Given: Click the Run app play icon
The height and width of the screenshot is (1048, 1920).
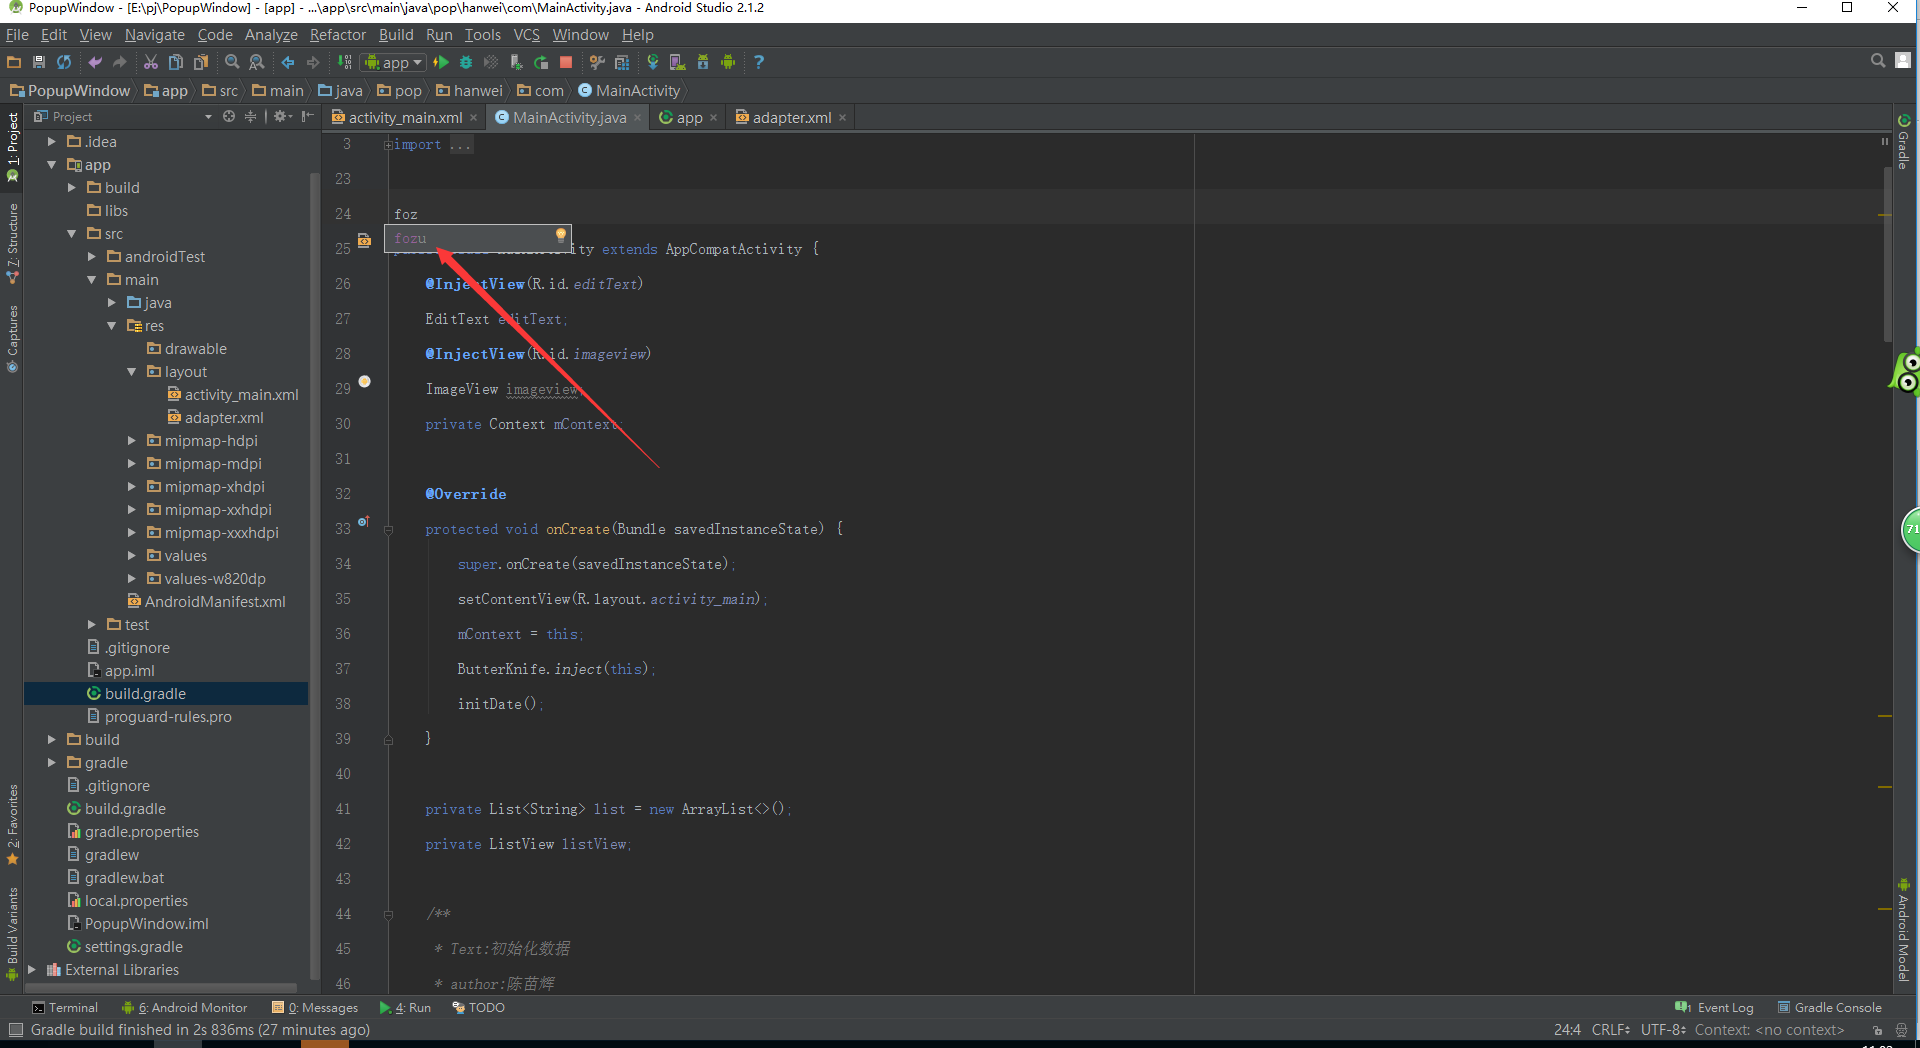Looking at the screenshot, I should tap(441, 62).
